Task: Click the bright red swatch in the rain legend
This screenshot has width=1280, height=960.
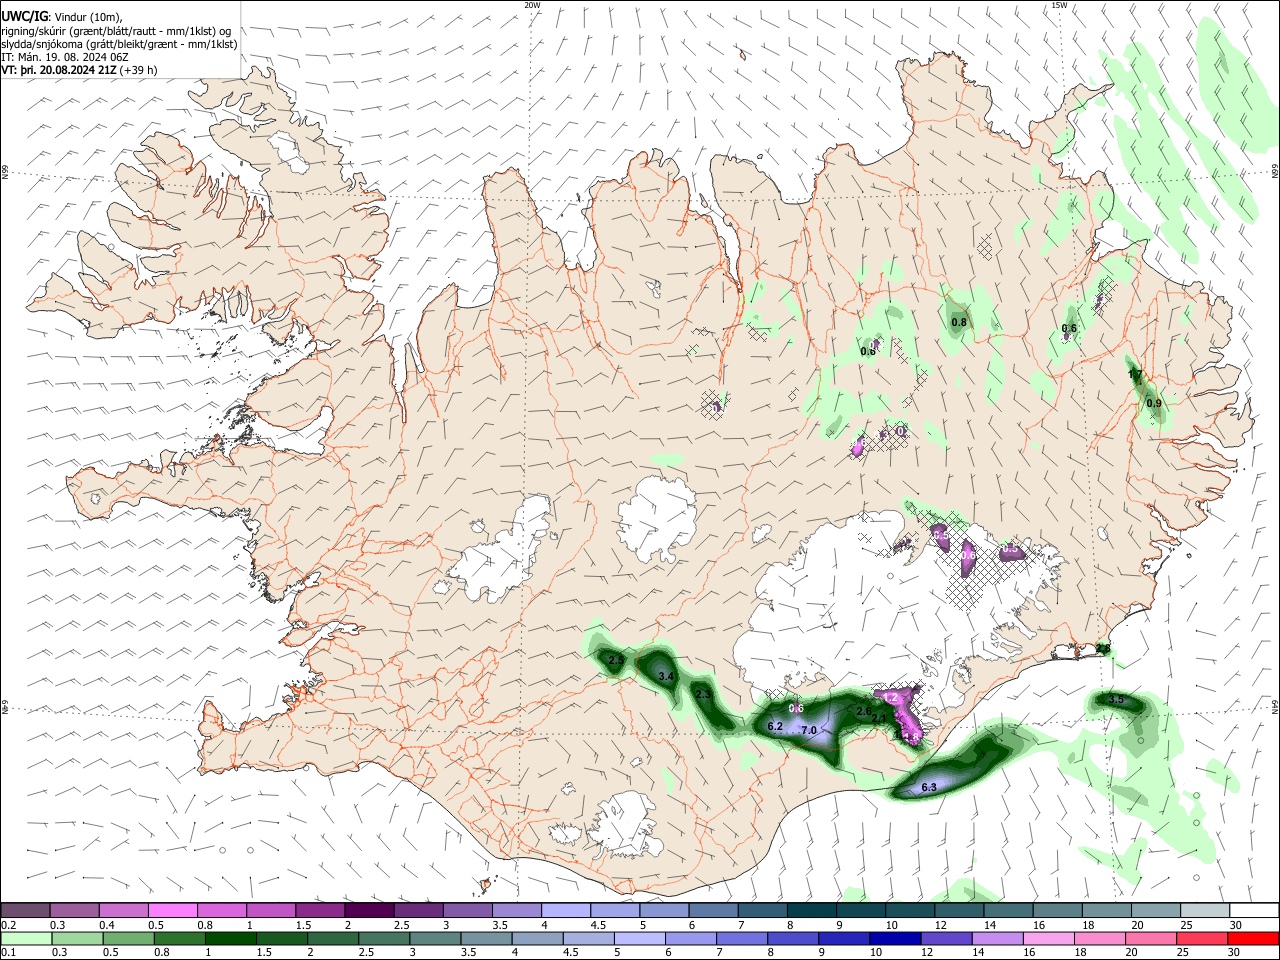Action: pos(1252,939)
